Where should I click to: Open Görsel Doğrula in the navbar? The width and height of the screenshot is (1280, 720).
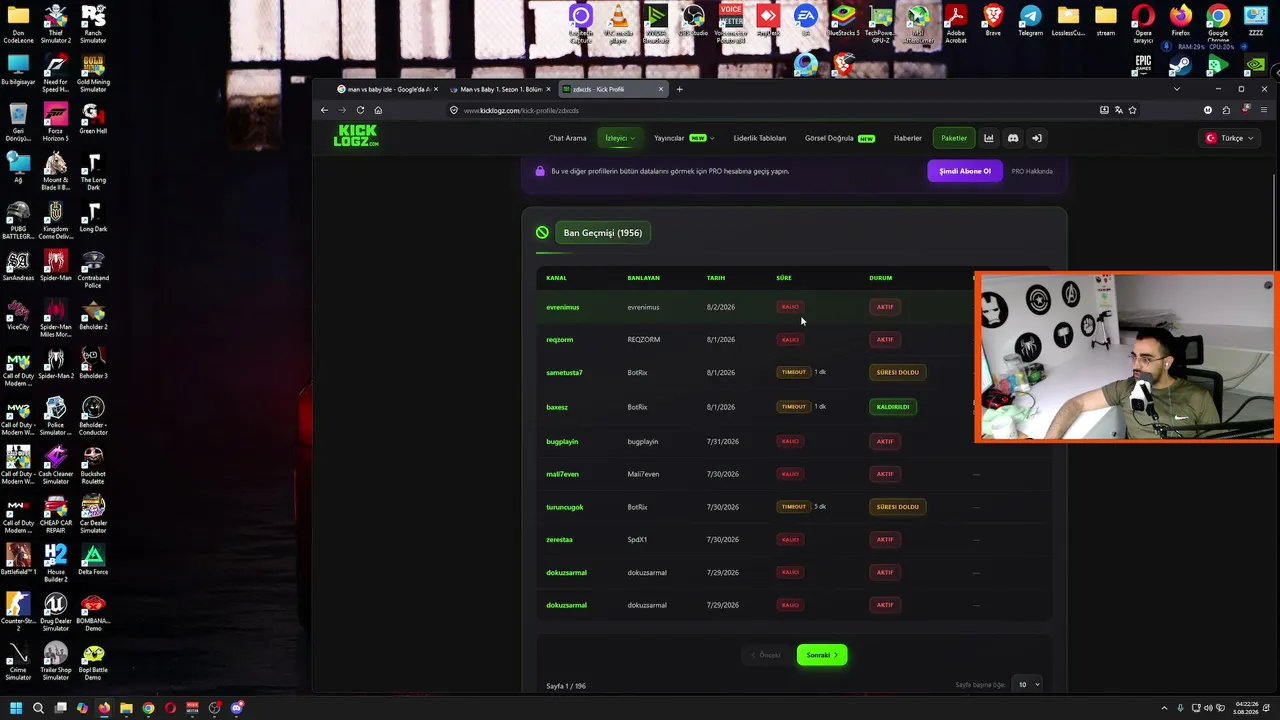tap(840, 138)
